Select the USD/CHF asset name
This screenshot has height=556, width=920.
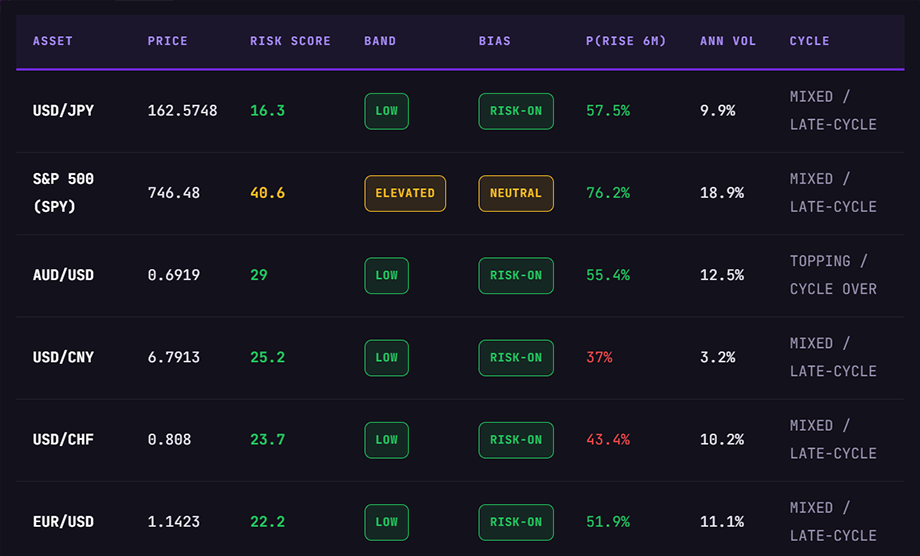point(63,439)
